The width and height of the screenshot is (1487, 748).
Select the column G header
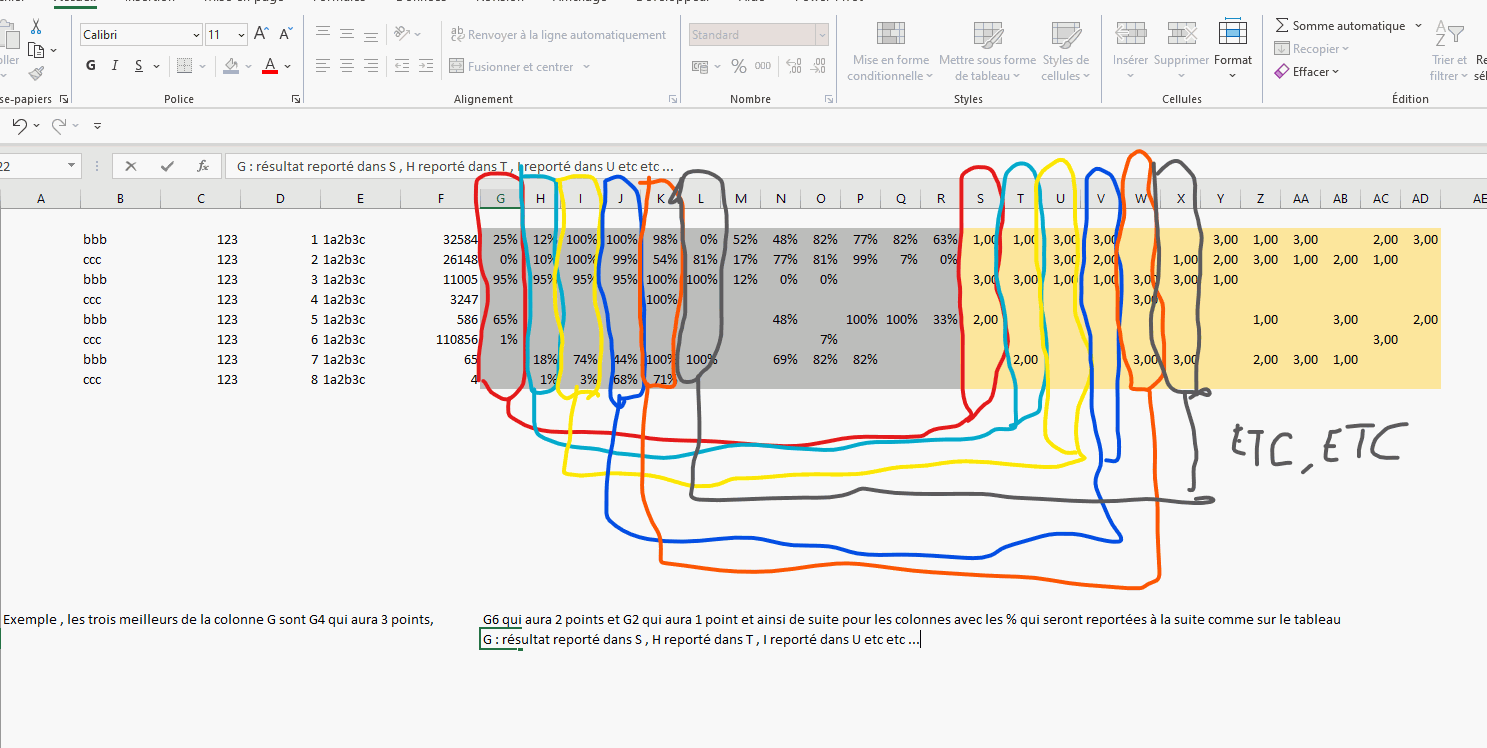click(x=500, y=199)
